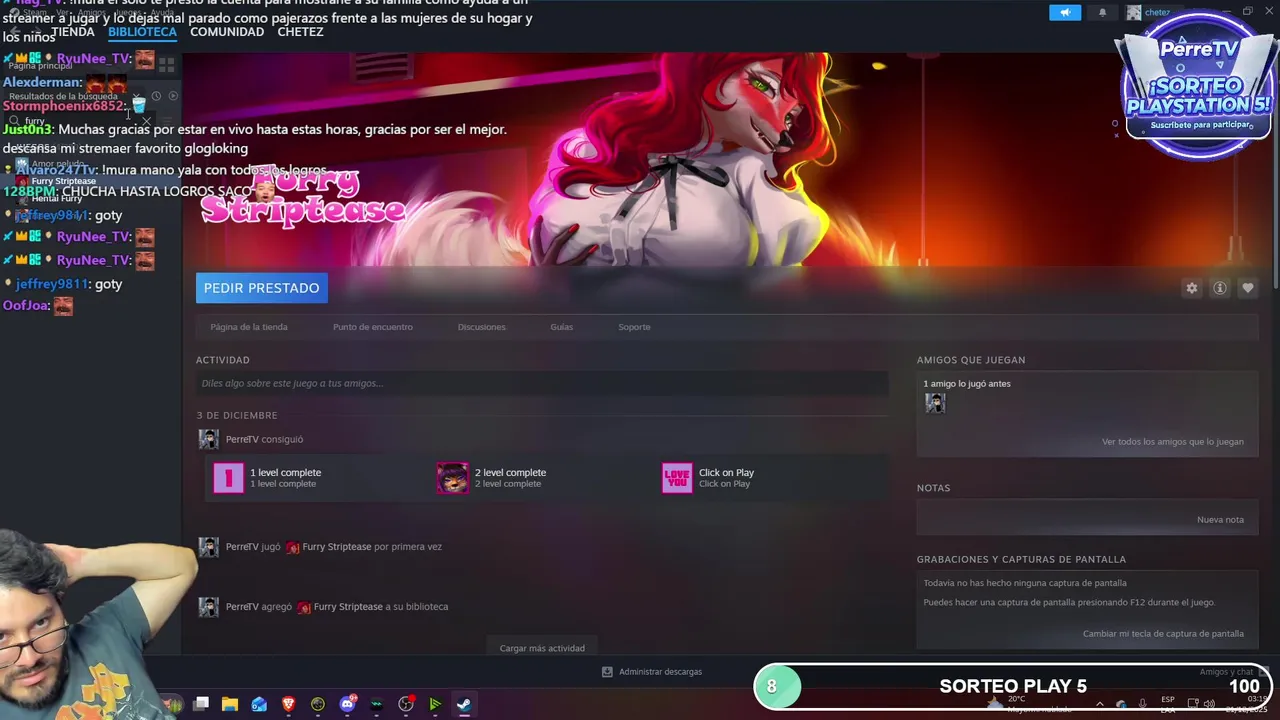This screenshot has height=720, width=1280.
Task: Open the game settings gear icon
Action: [1191, 288]
